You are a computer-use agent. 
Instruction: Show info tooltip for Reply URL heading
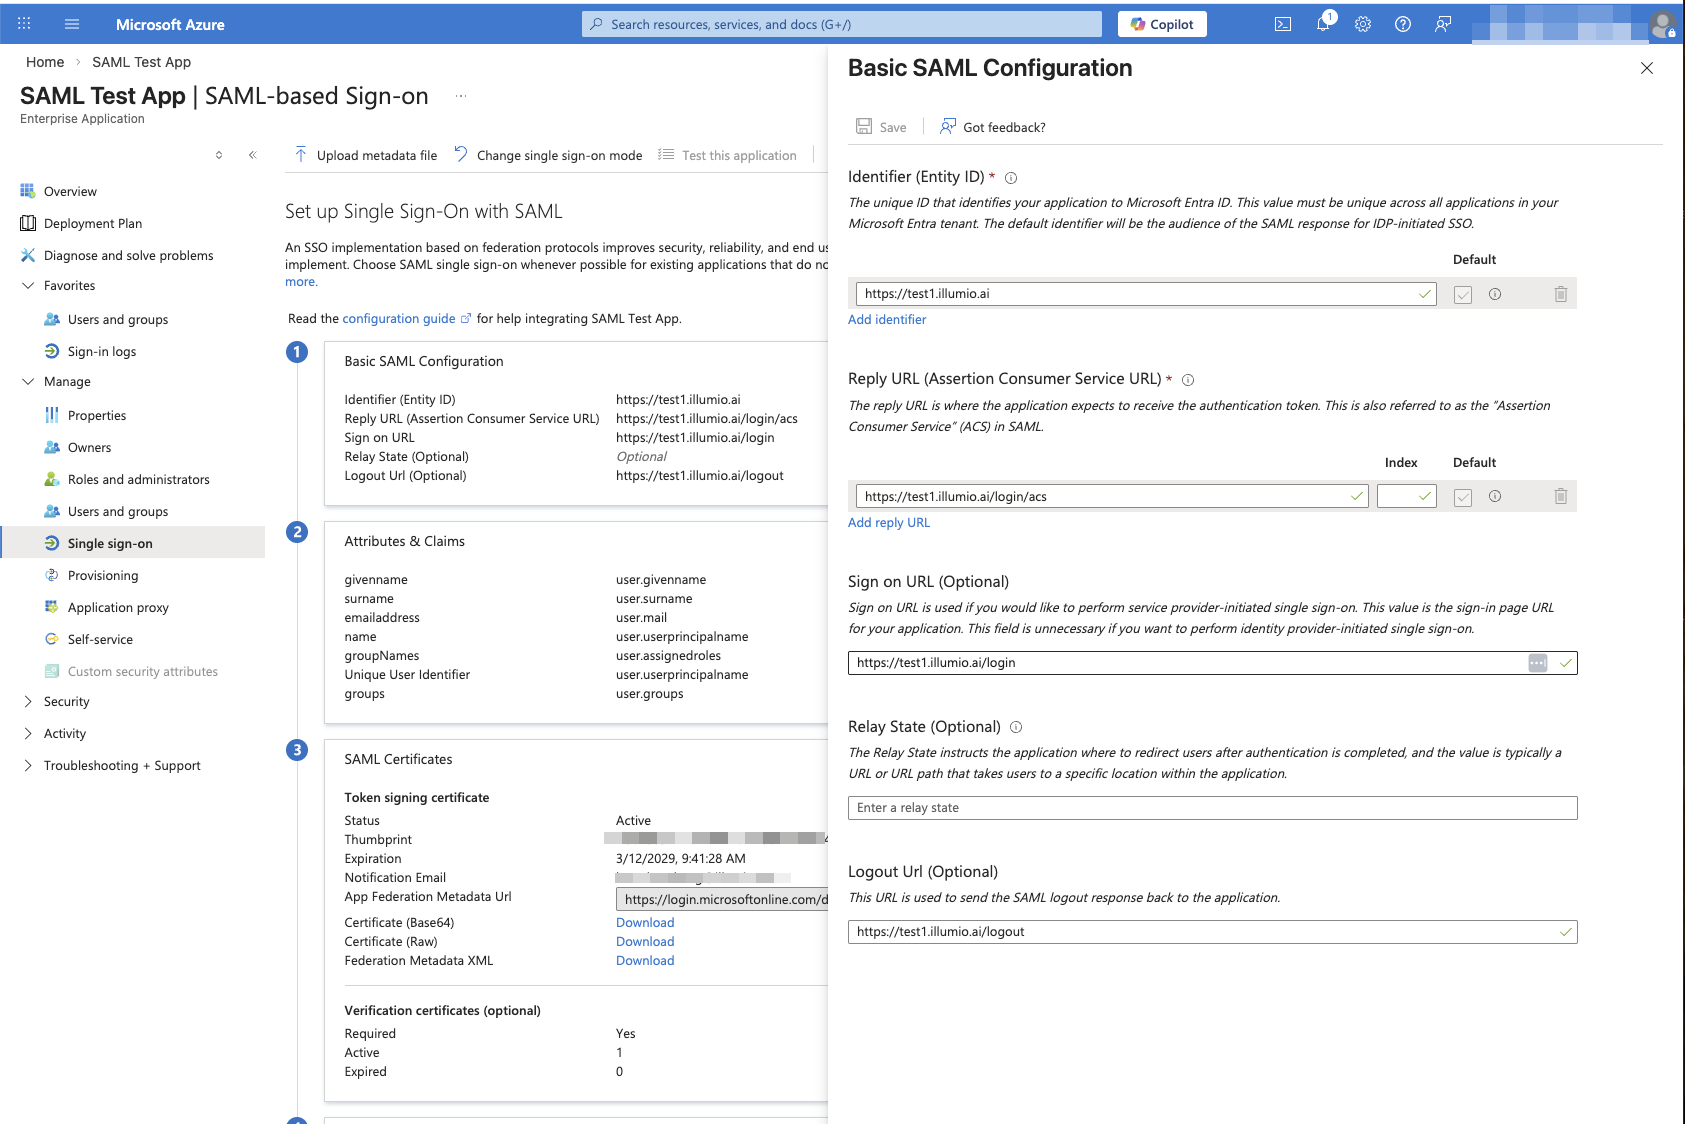coord(1188,380)
